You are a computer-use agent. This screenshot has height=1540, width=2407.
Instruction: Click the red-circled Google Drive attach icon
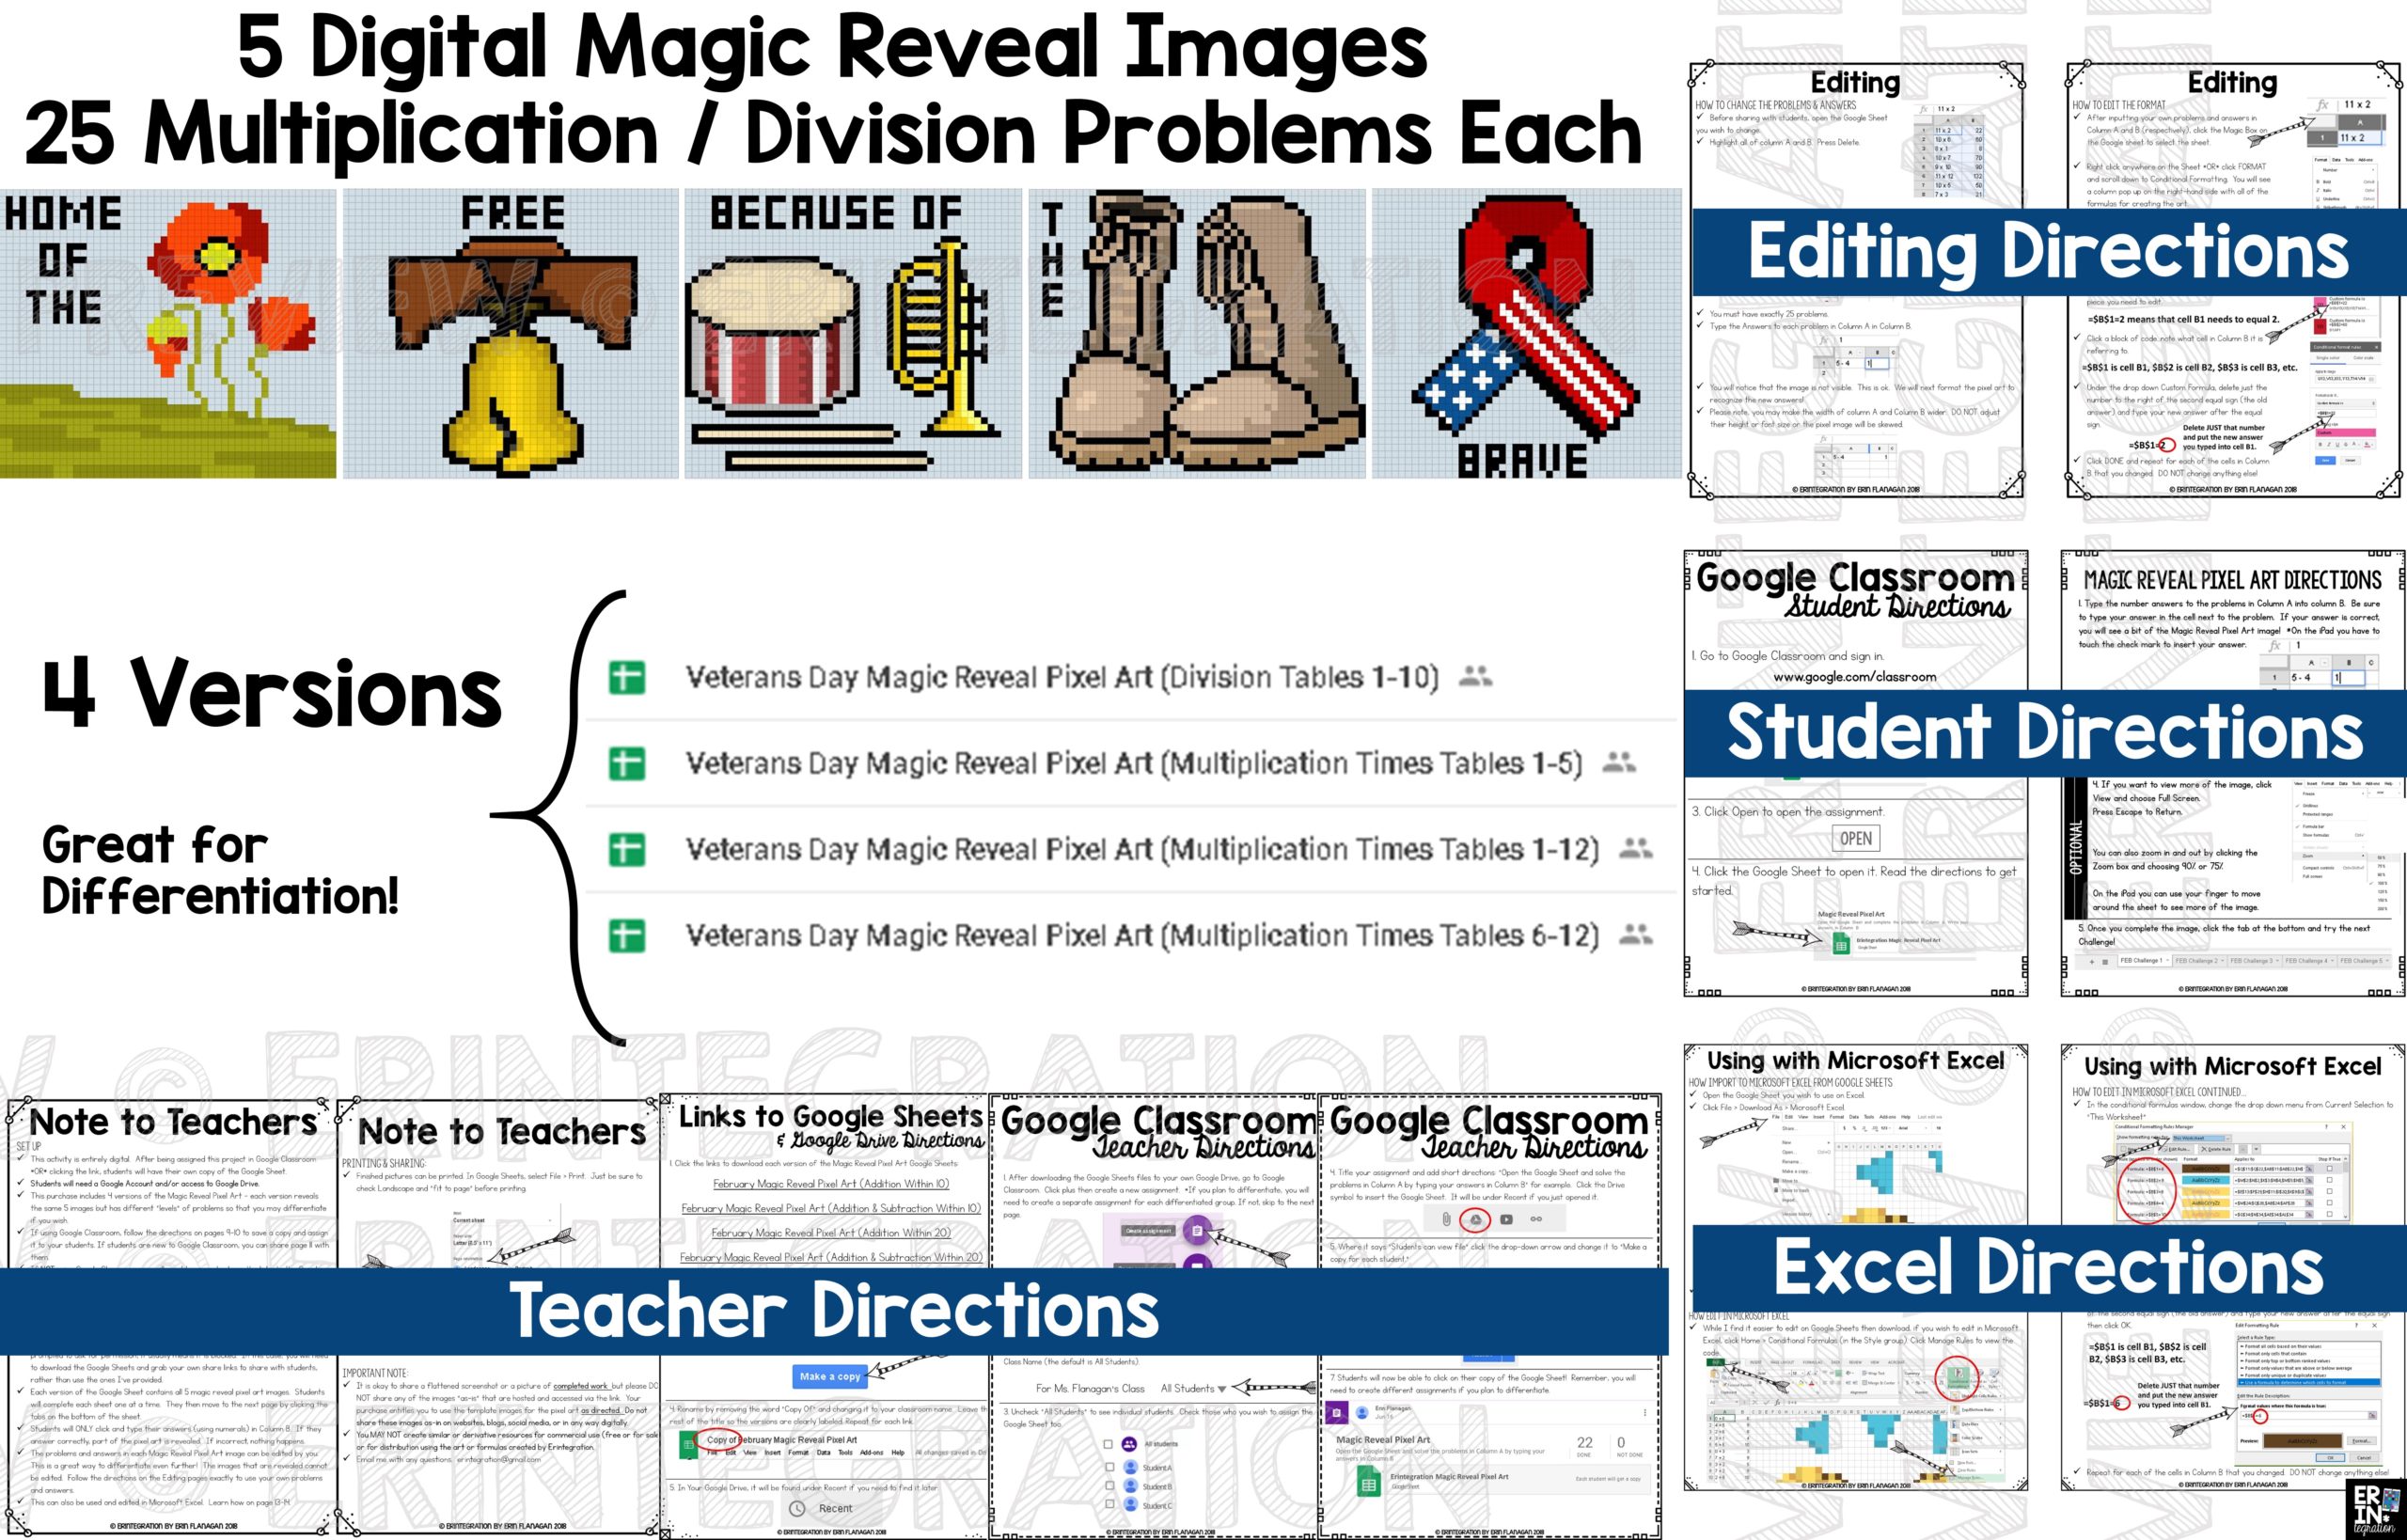click(1475, 1219)
